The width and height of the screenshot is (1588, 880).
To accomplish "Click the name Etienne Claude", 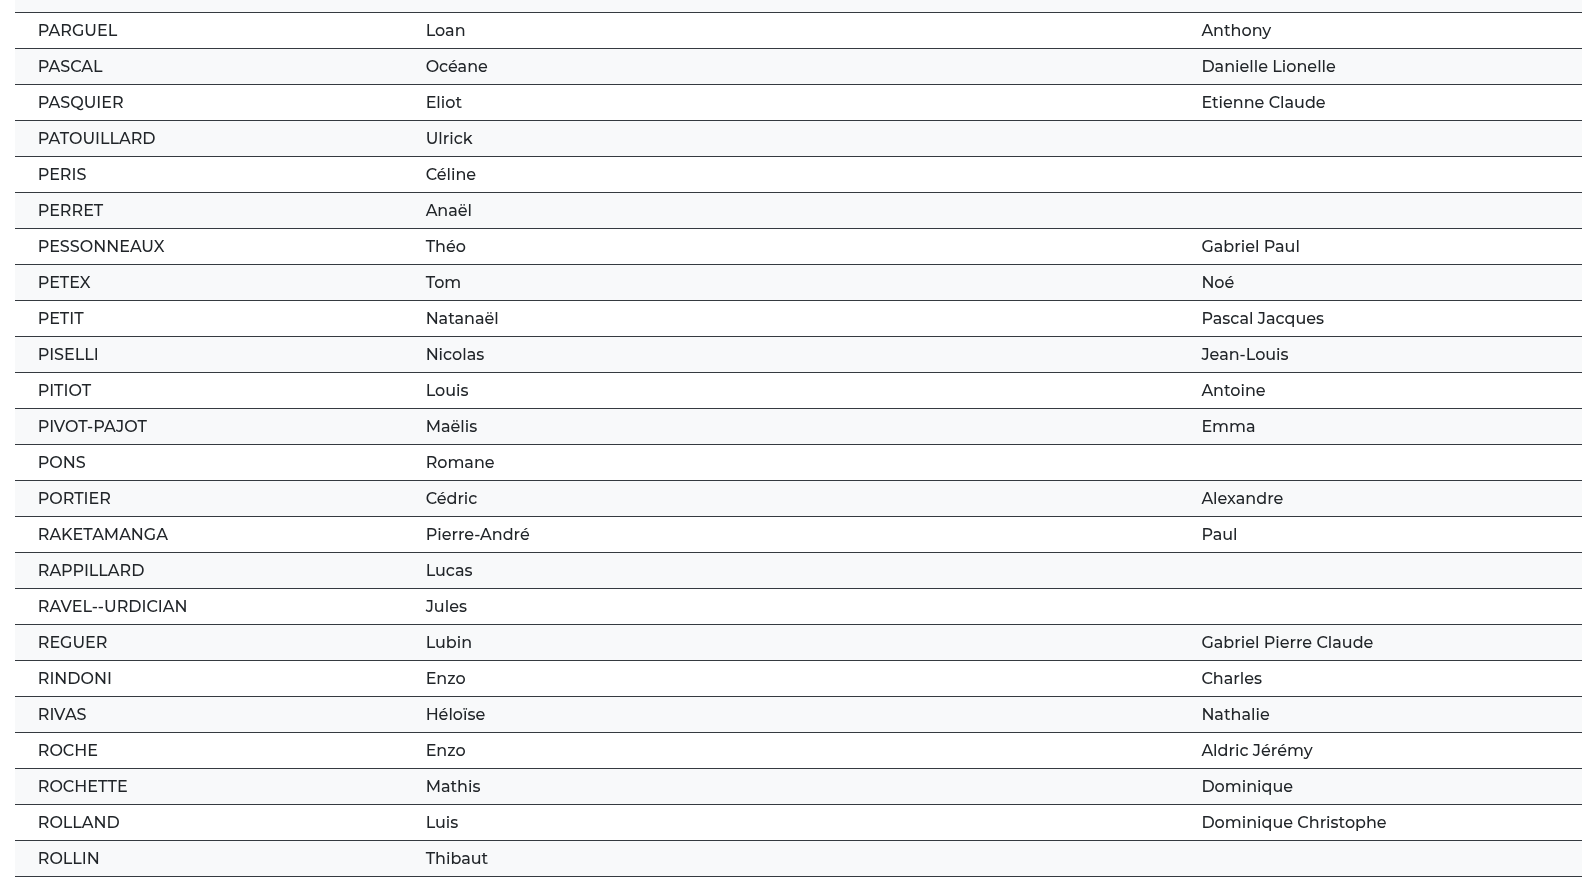I will pos(1262,103).
